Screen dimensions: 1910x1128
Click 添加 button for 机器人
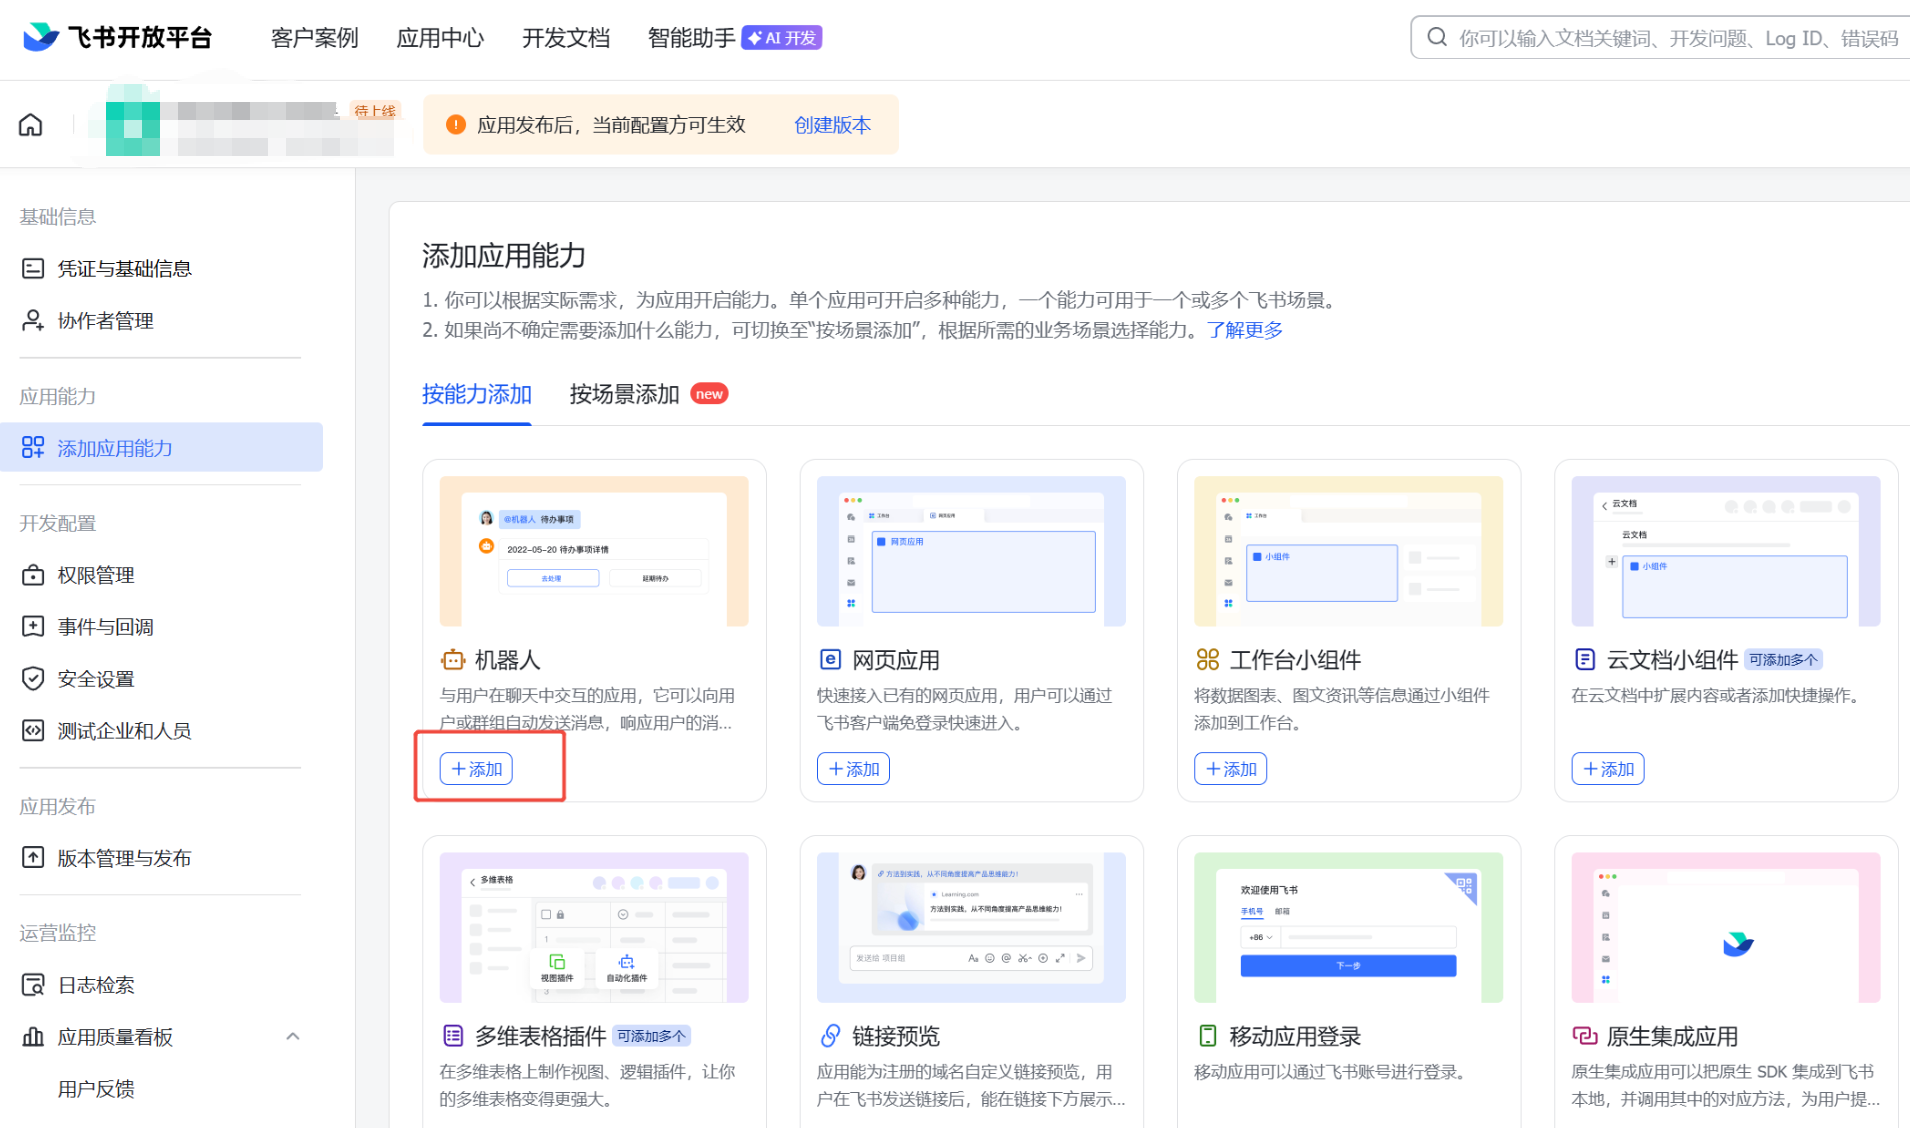tap(476, 769)
